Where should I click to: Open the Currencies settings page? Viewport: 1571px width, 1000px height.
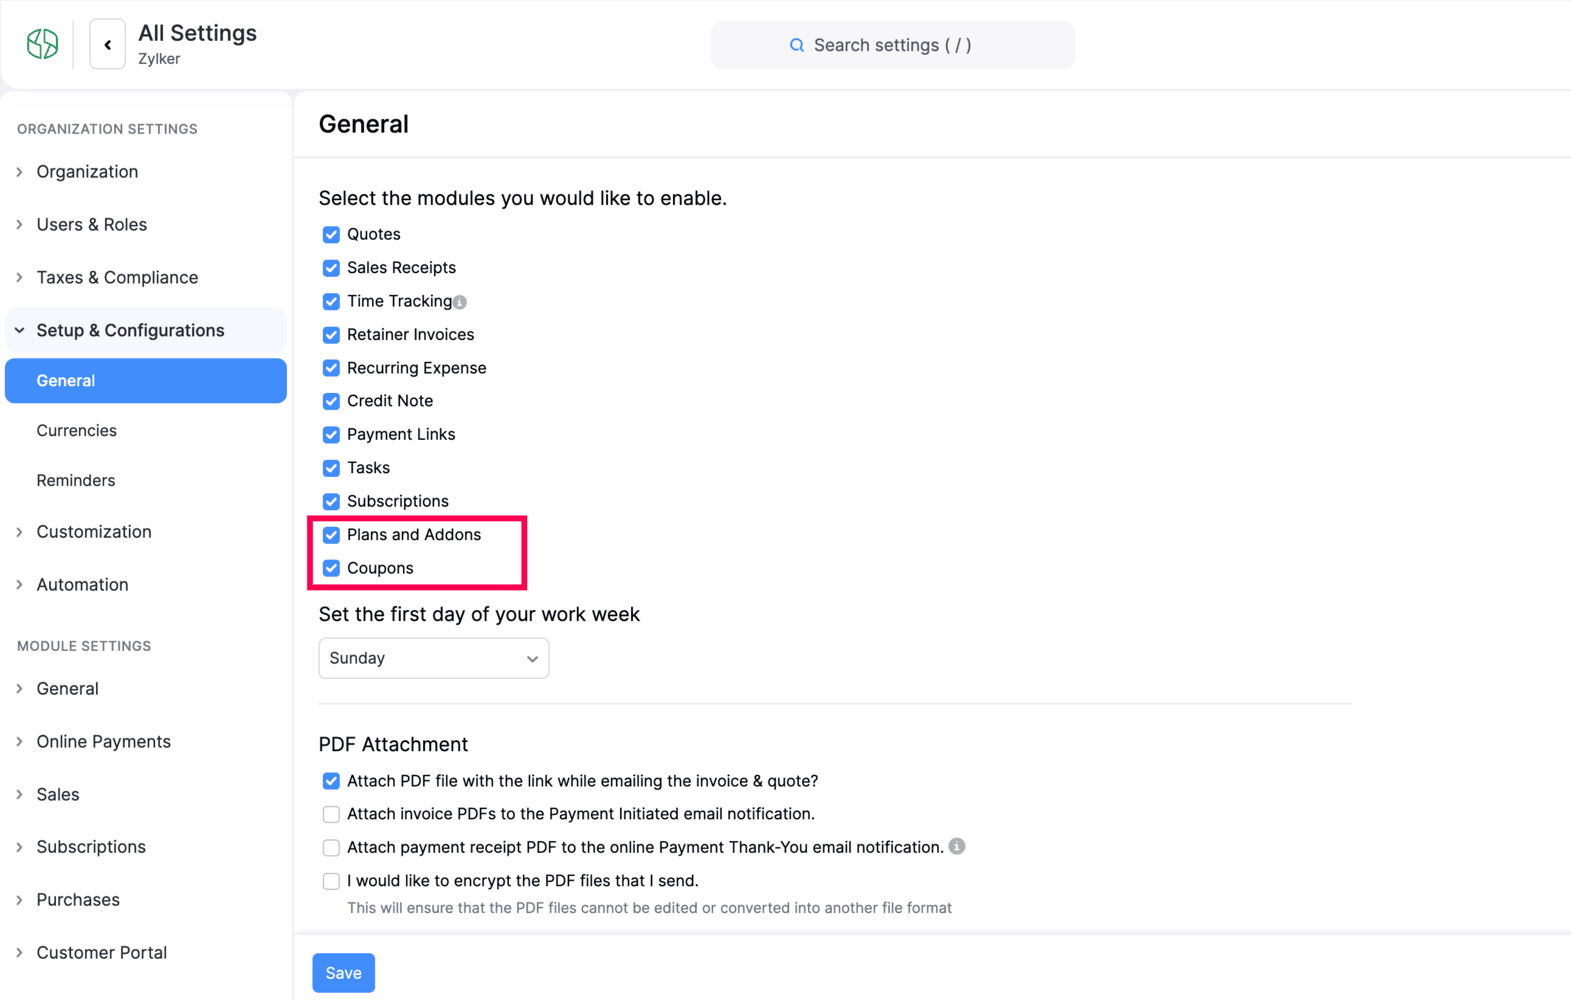[x=77, y=431]
